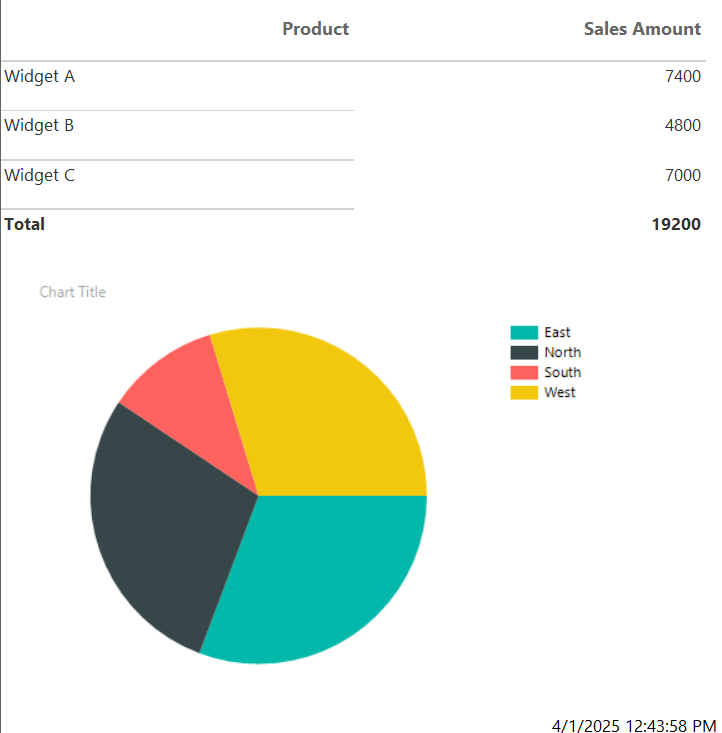
Task: Click the South red legend swatch
Action: [524, 373]
